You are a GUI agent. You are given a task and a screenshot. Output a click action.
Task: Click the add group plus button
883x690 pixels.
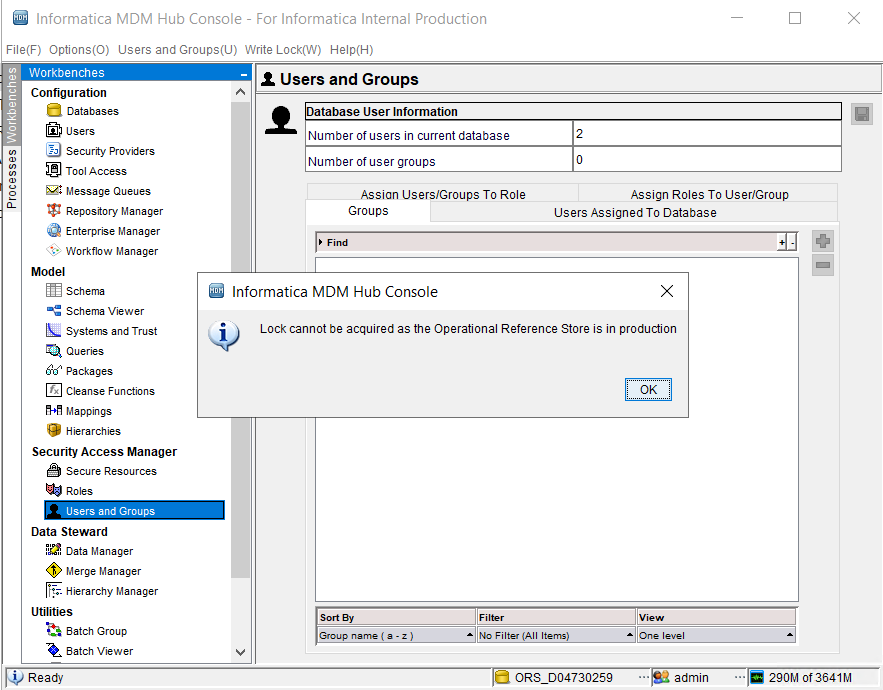point(823,241)
